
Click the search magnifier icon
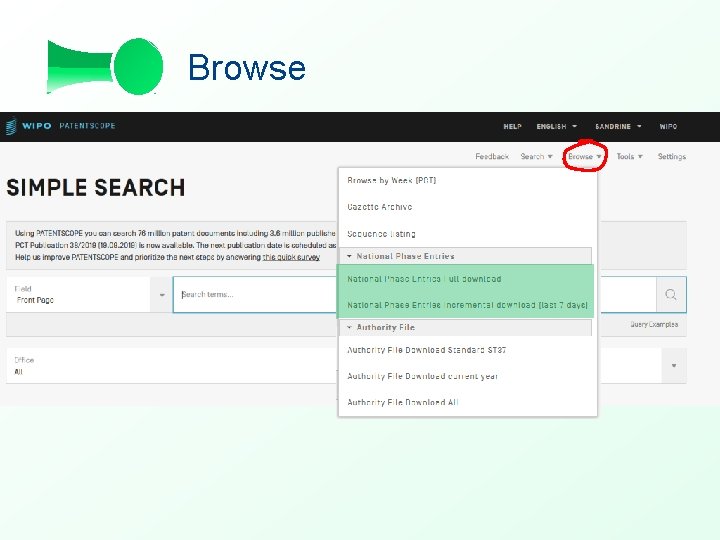click(671, 294)
